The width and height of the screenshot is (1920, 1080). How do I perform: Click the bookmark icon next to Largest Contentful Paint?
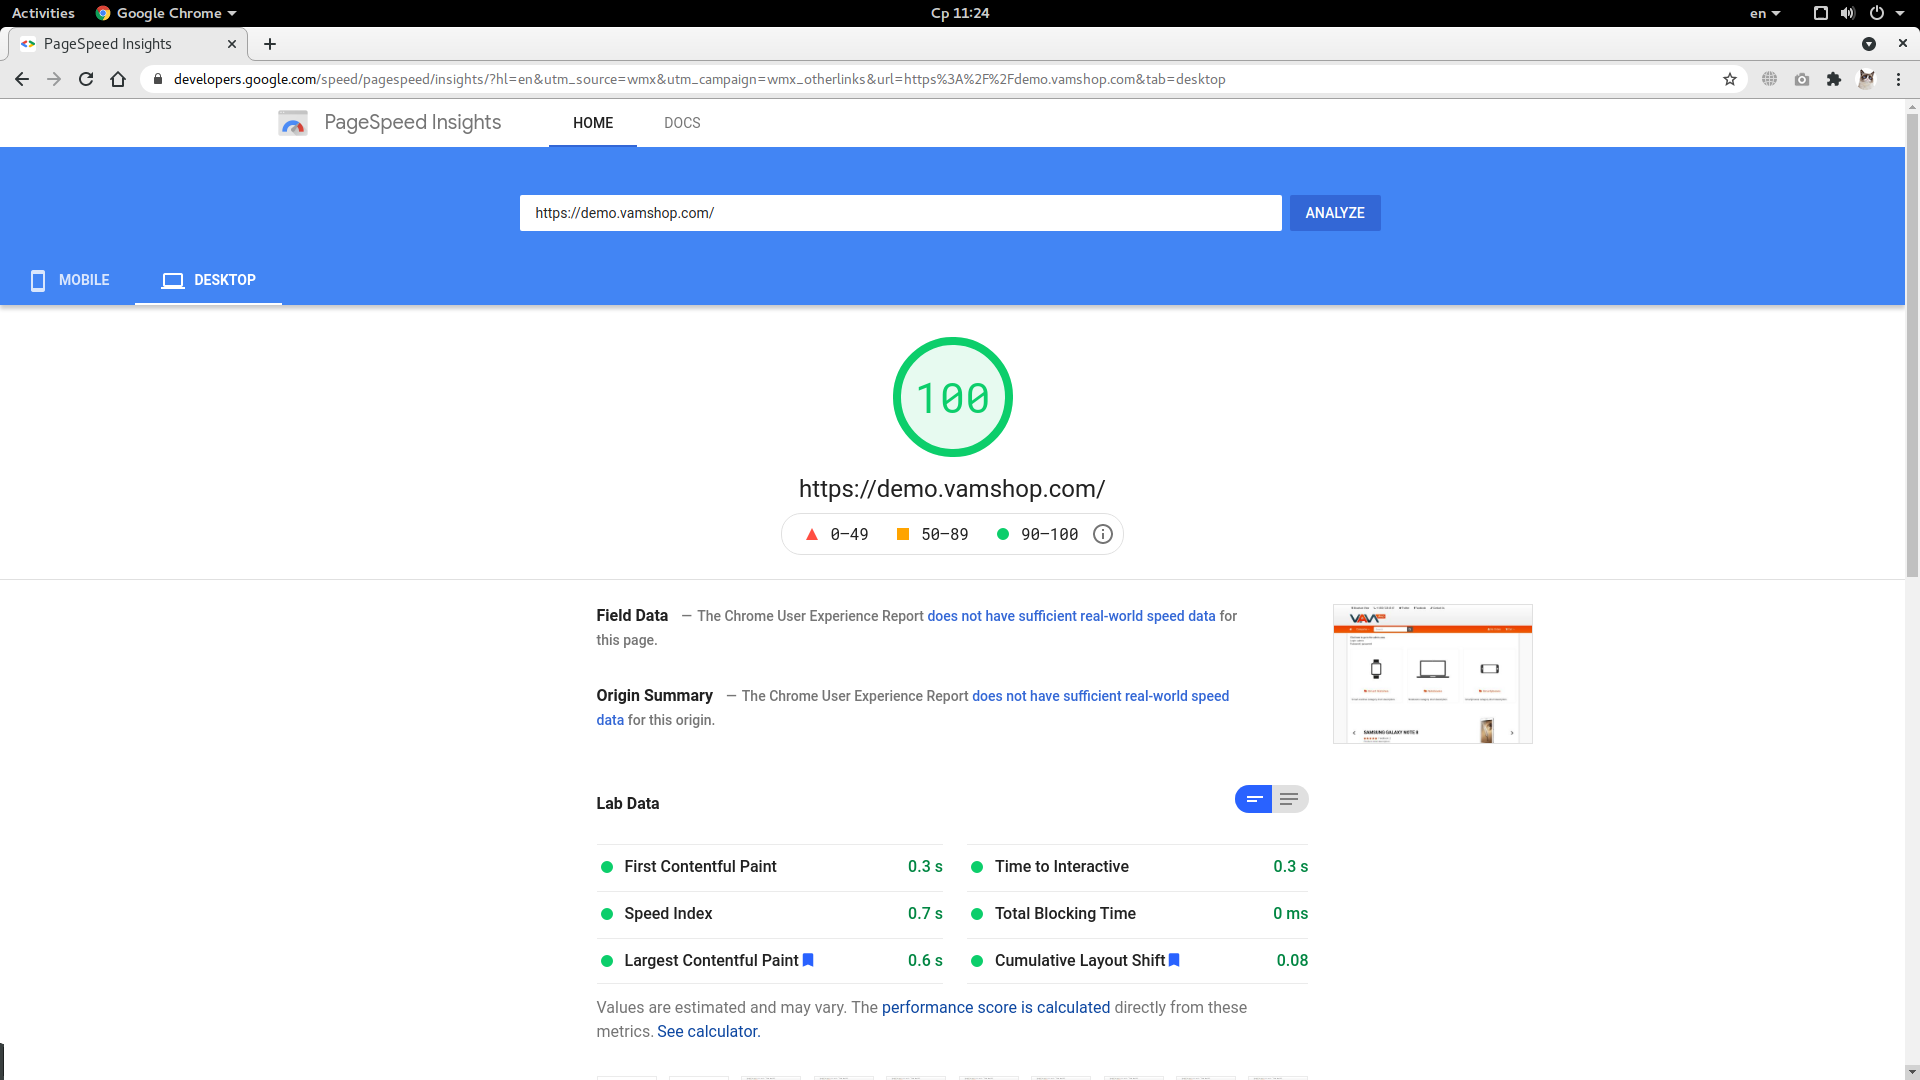(x=808, y=960)
